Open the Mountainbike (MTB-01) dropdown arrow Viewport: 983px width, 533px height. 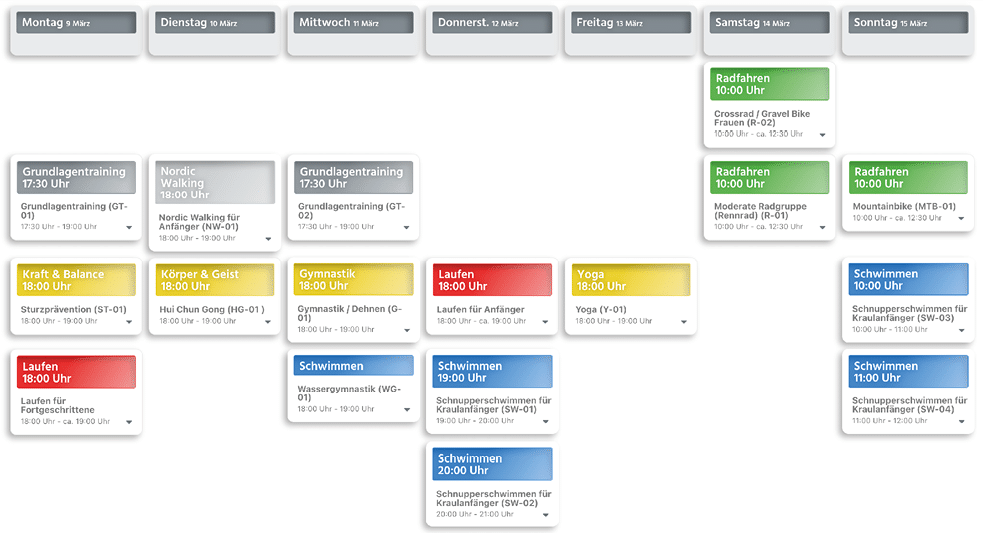click(x=961, y=219)
